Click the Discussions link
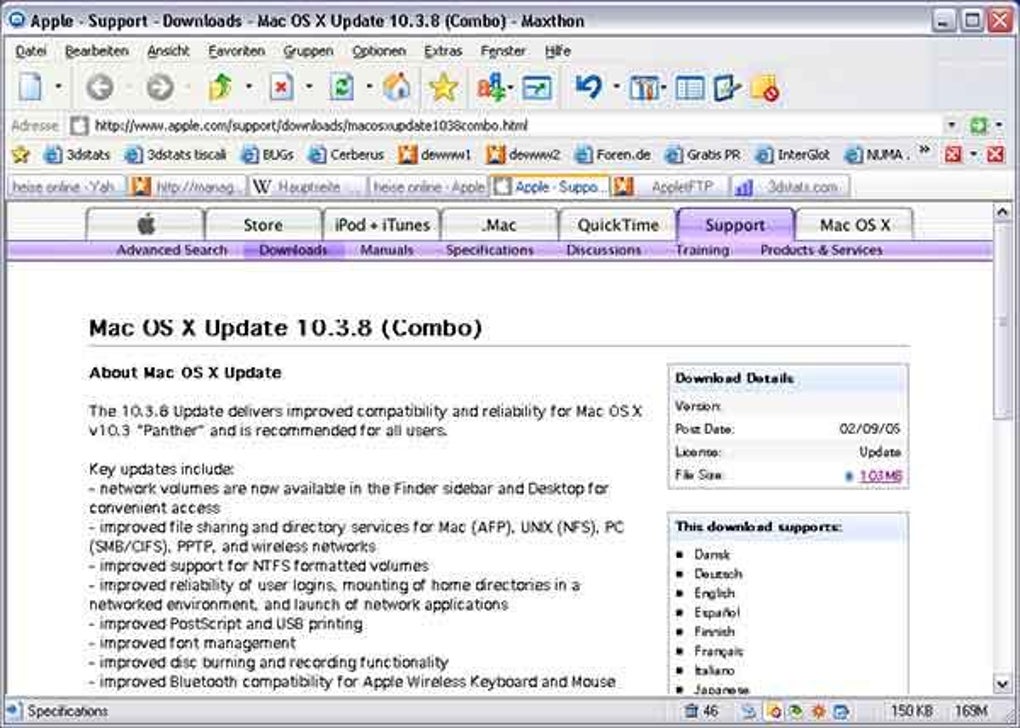The width and height of the screenshot is (1020, 728). [x=604, y=250]
